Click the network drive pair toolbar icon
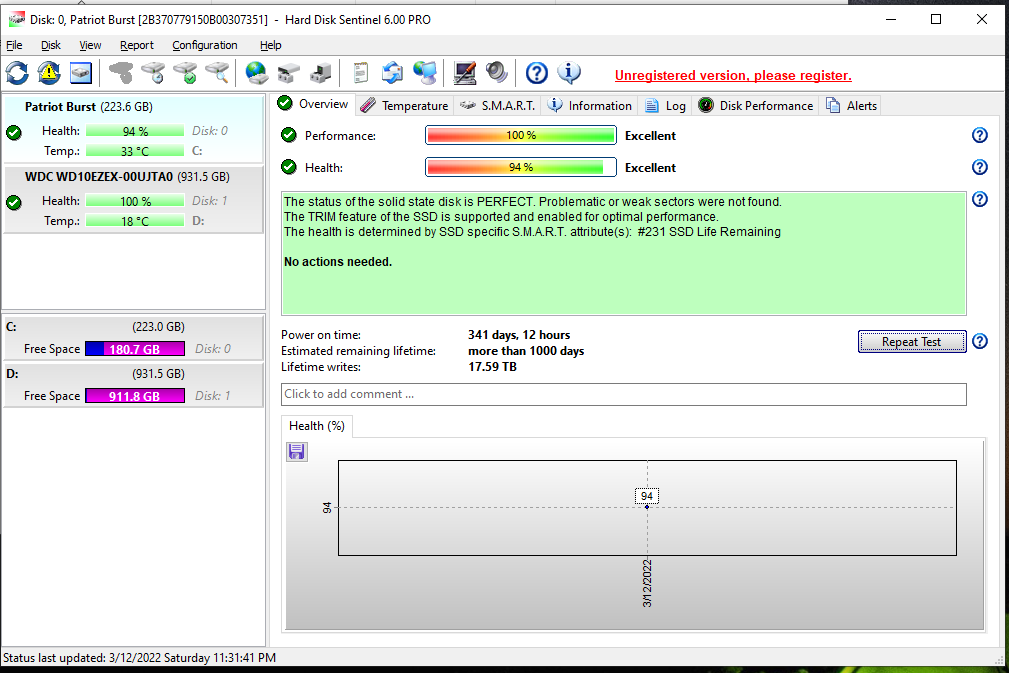Viewport: 1009px width, 673px height. pyautogui.click(x=288, y=73)
